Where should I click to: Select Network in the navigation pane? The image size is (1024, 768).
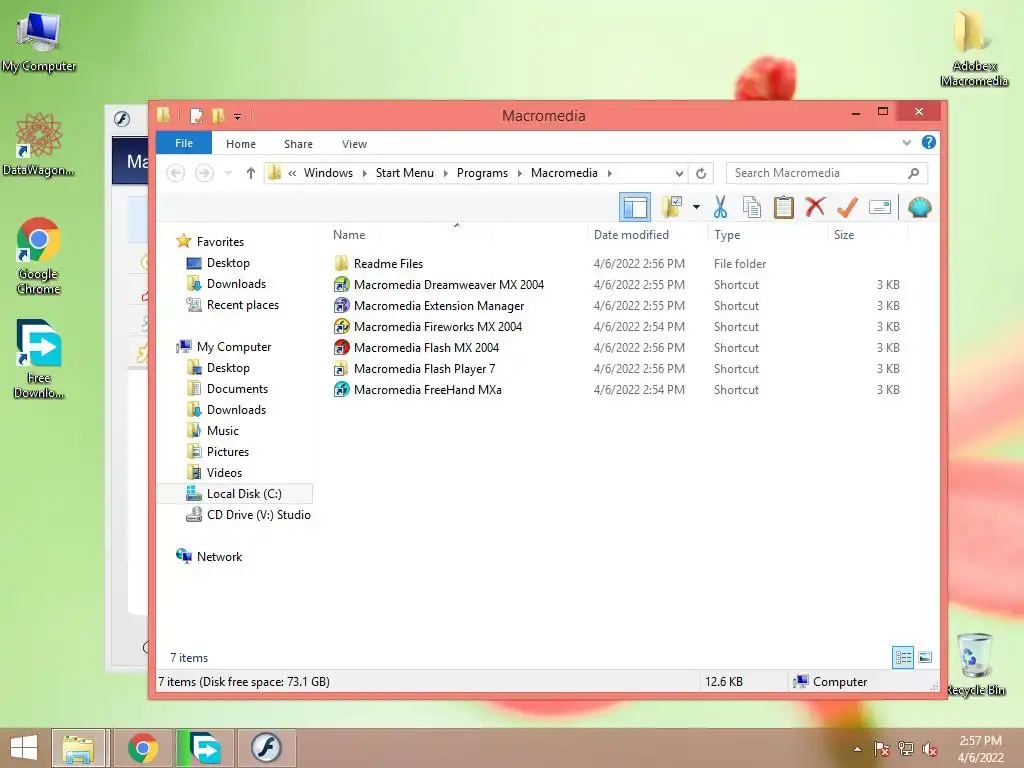pos(219,557)
